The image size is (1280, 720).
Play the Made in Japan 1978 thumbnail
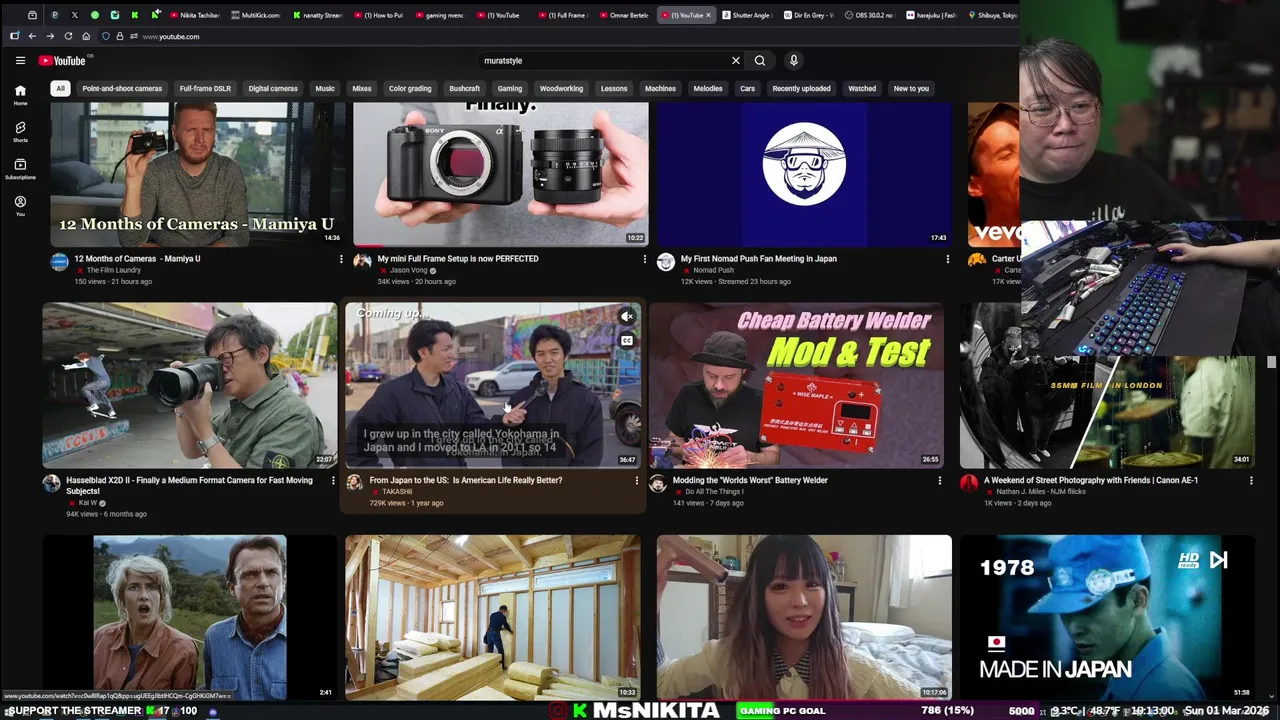1107,617
